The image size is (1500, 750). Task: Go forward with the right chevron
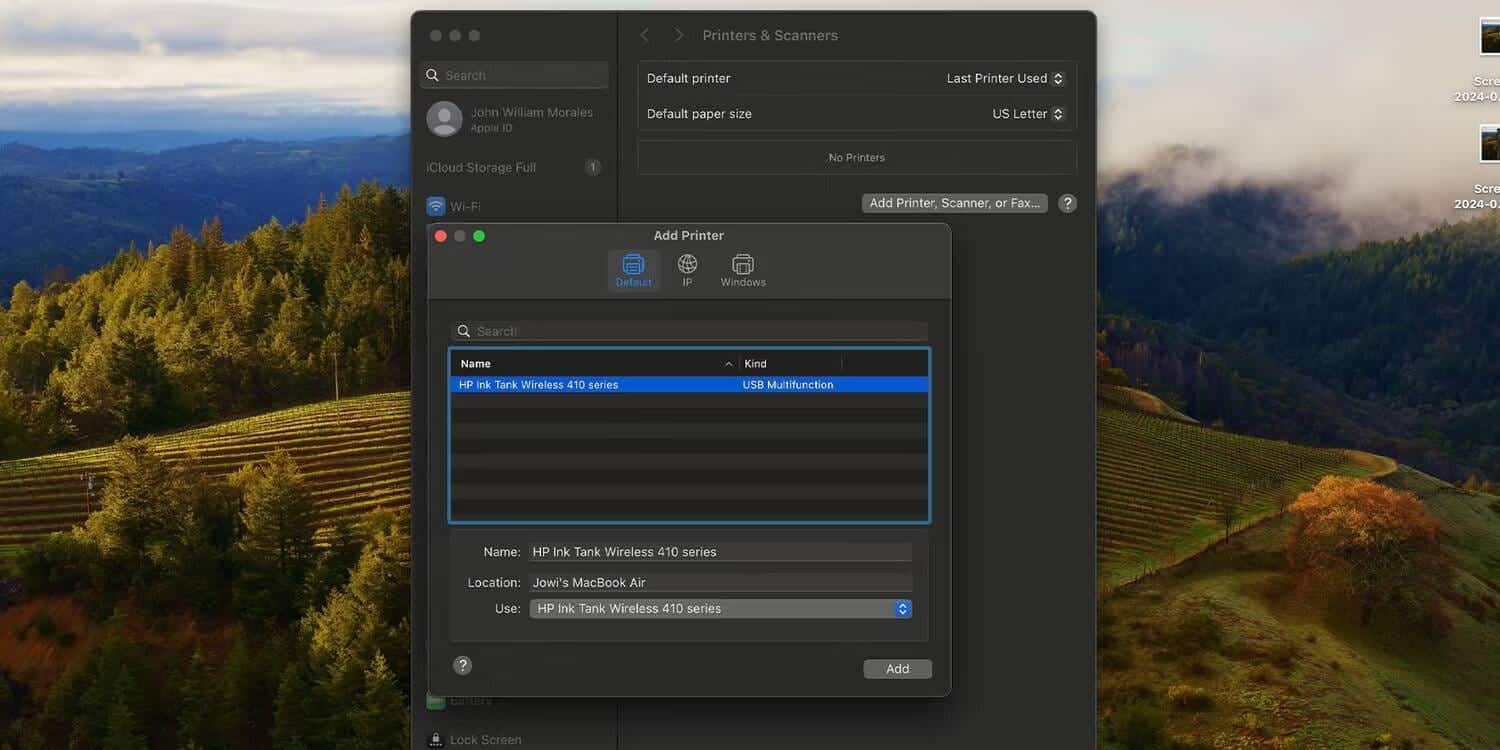point(679,35)
